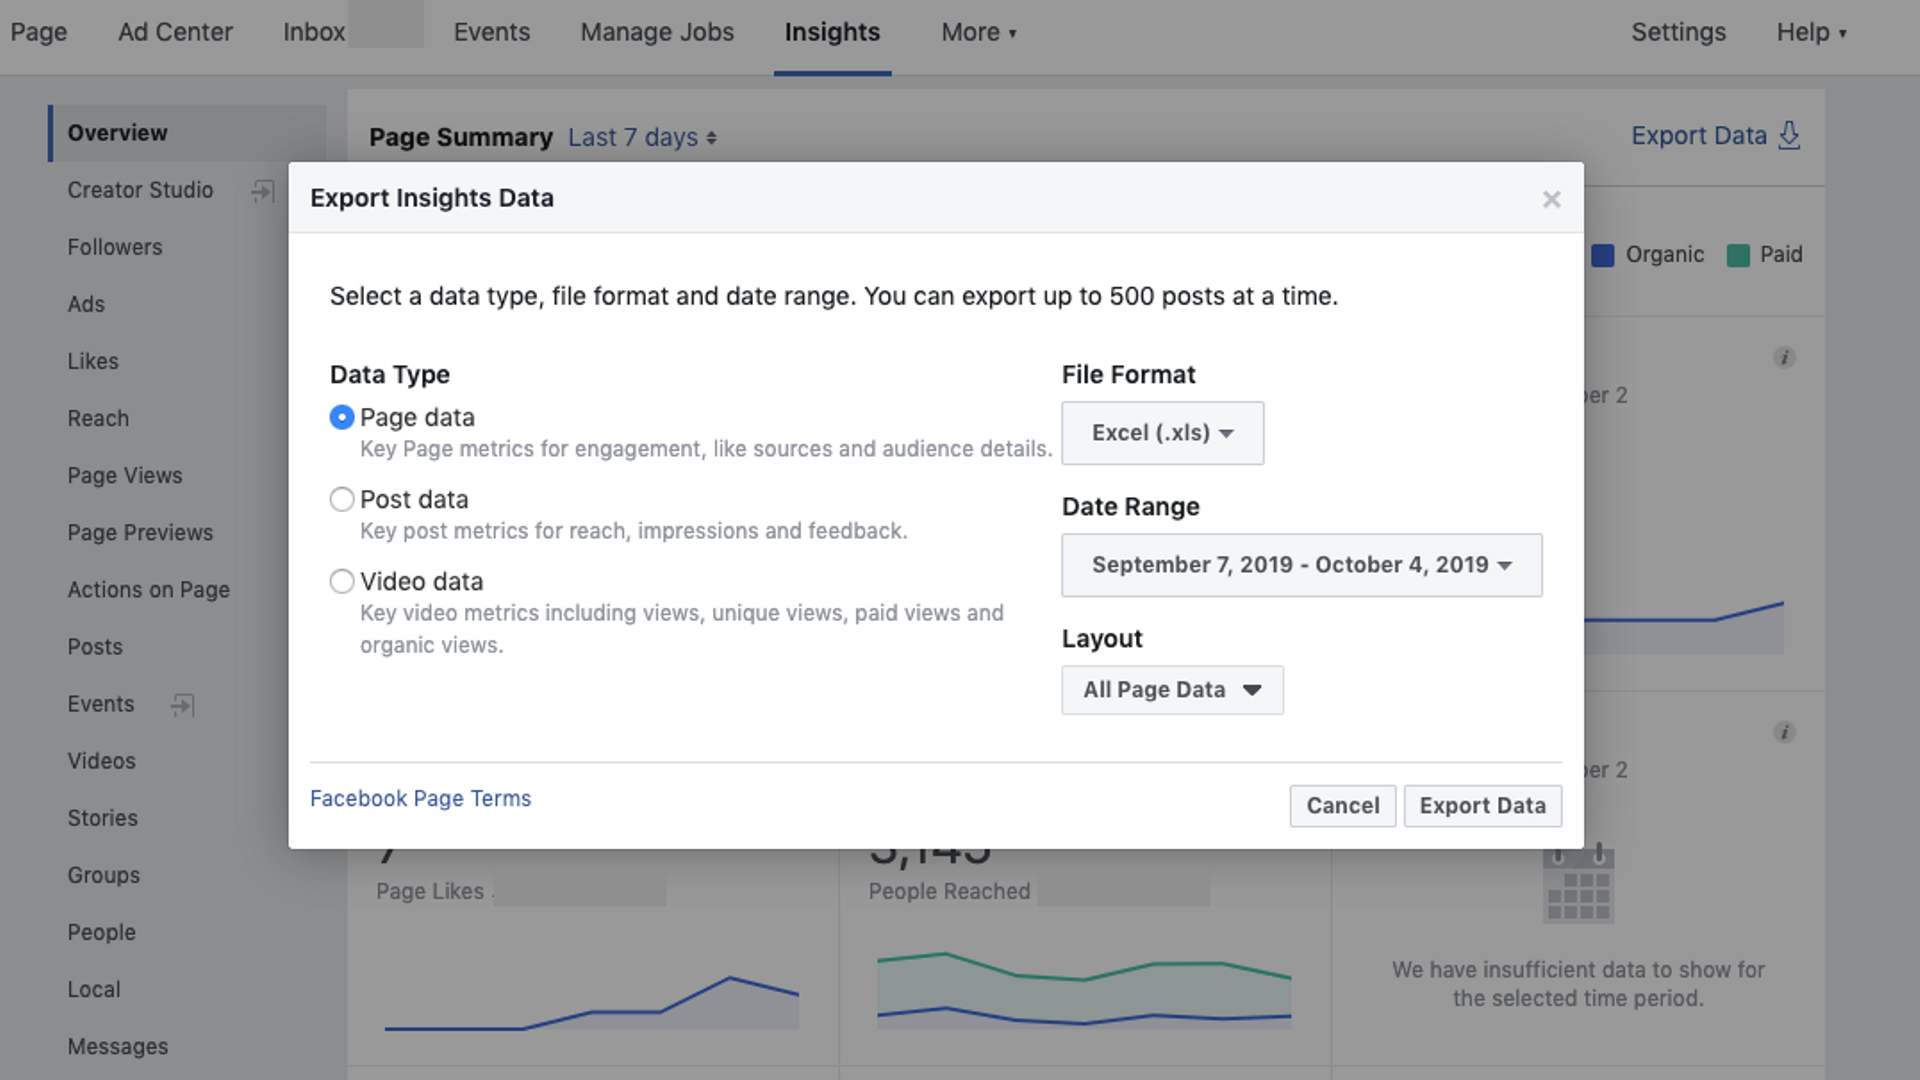1920x1080 pixels.
Task: Open the Facebook Page Terms link
Action: click(x=420, y=798)
